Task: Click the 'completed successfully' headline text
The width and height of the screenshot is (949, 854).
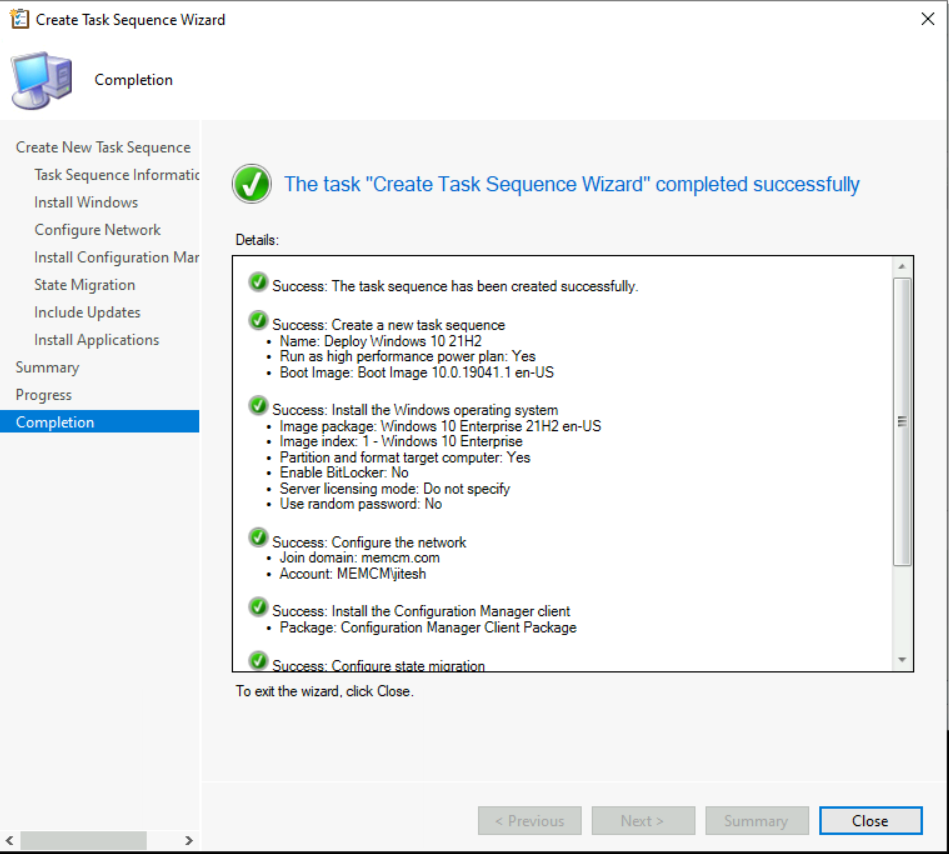Action: (x=572, y=184)
